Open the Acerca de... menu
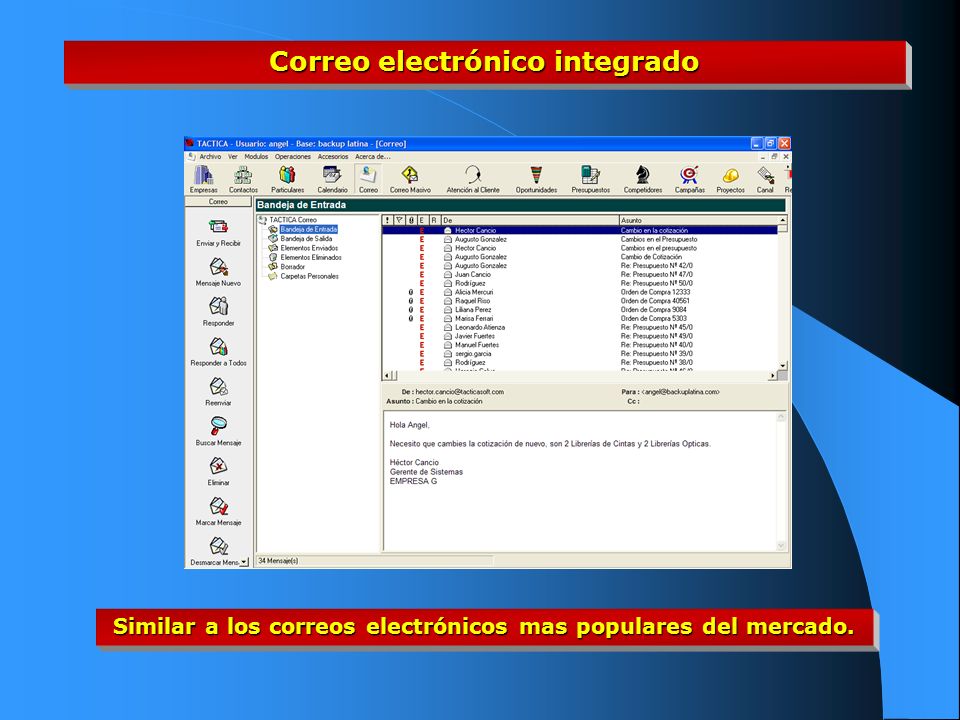The height and width of the screenshot is (720, 960). pyautogui.click(x=372, y=157)
